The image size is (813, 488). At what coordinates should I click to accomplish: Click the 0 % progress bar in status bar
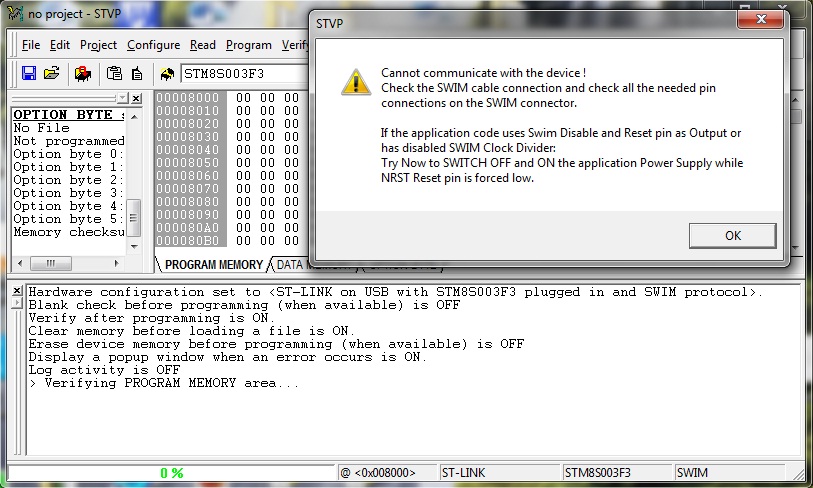172,472
